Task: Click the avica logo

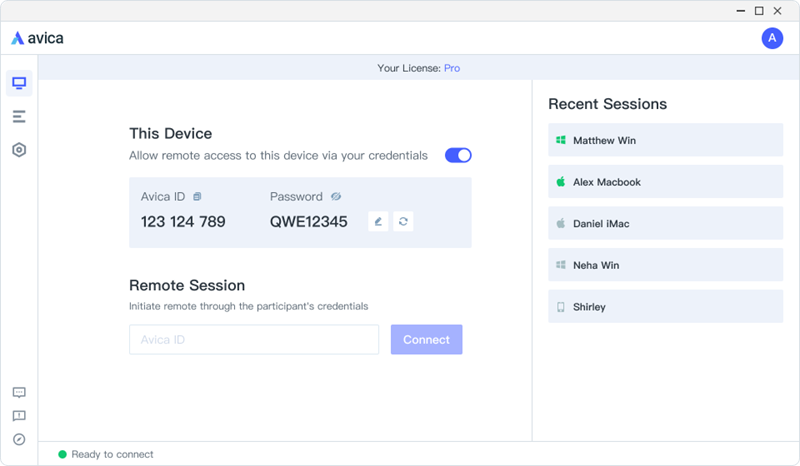Action: coord(38,38)
